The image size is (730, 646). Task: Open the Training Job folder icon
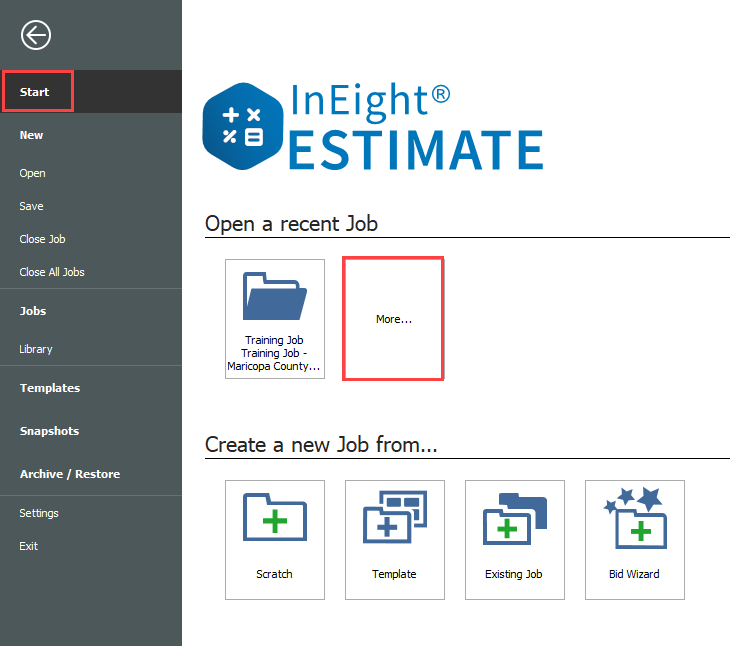[275, 298]
